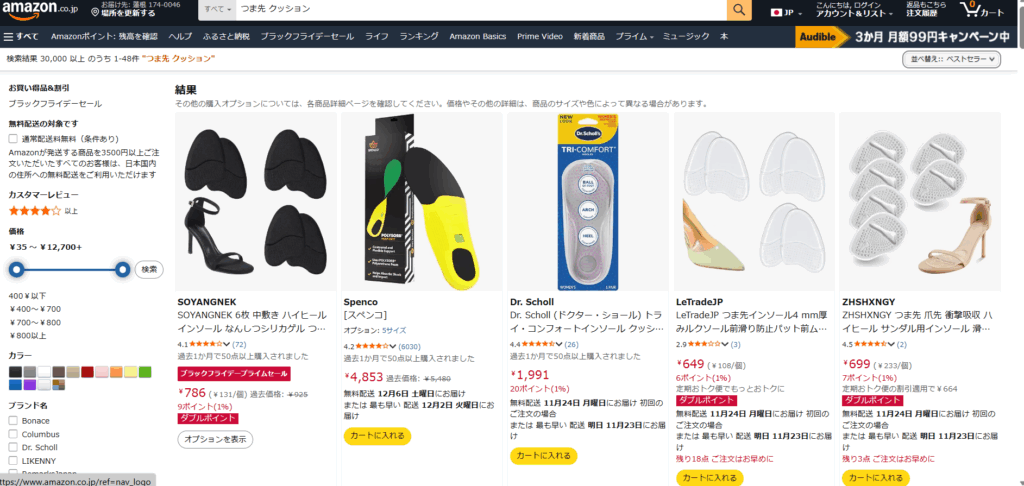Click the Dr. Scholl Tri-Comfort product image
Viewport: 1024px width, 486px height.
pyautogui.click(x=588, y=202)
